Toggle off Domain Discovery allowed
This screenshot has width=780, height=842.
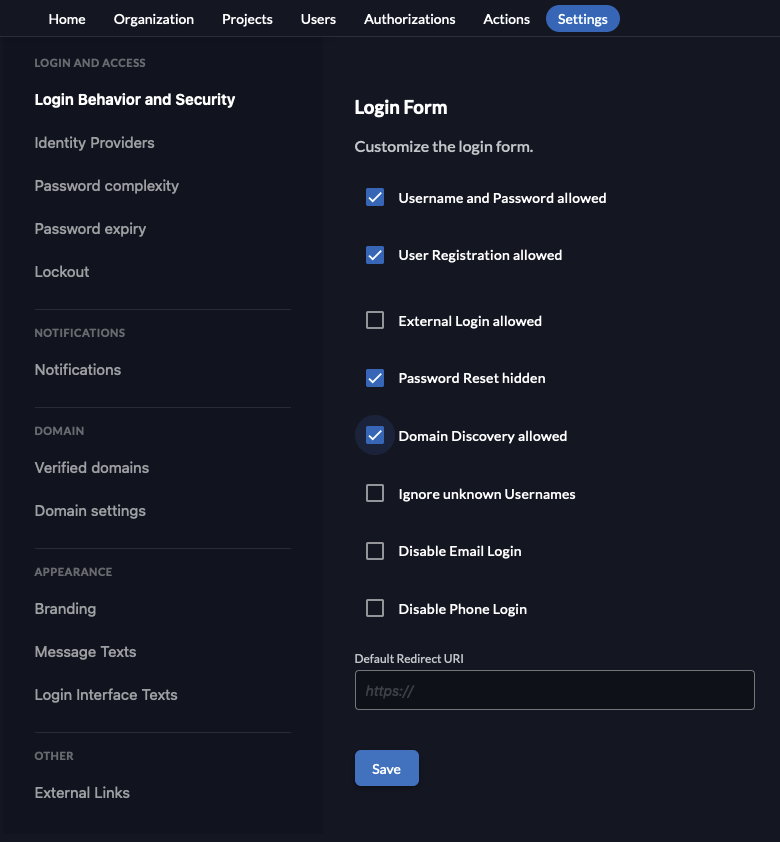point(375,435)
